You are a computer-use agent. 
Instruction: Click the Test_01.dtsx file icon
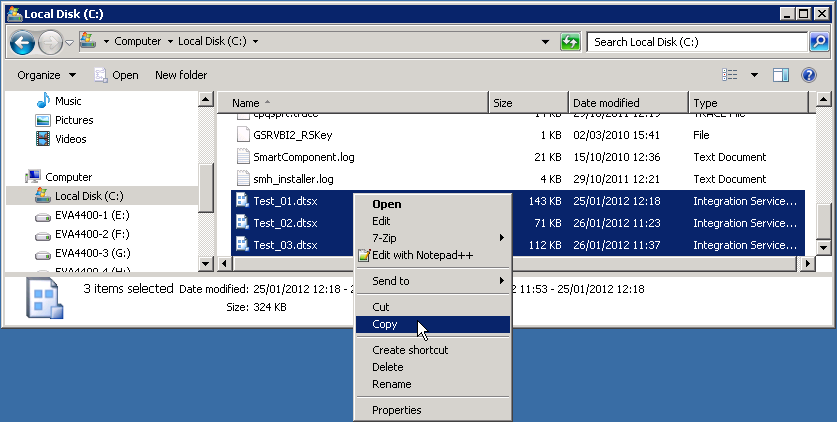(x=242, y=201)
